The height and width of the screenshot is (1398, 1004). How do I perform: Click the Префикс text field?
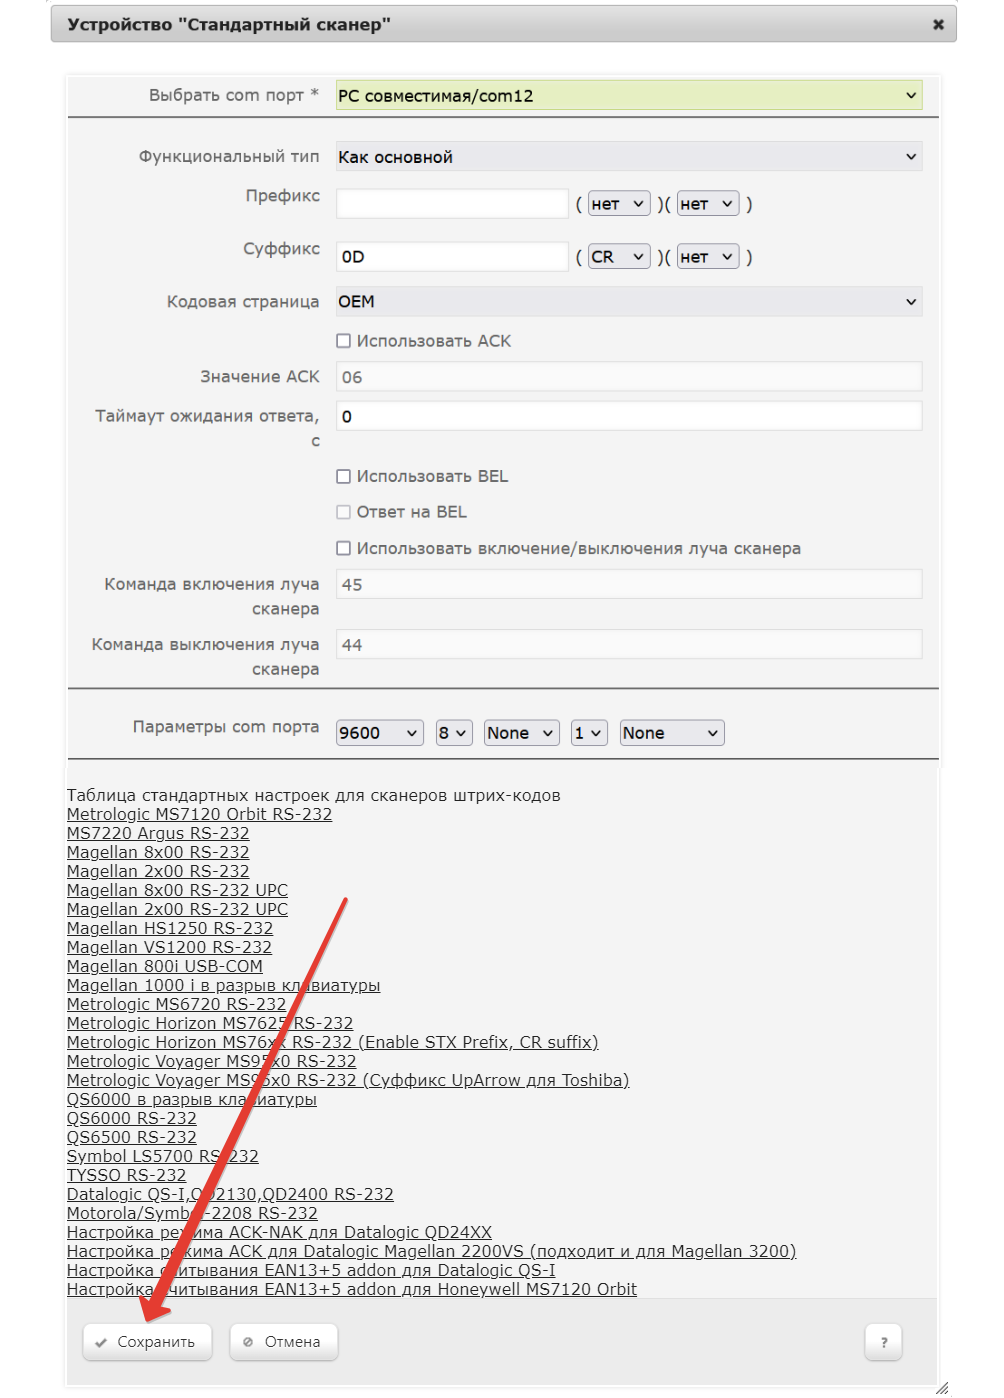(x=452, y=204)
